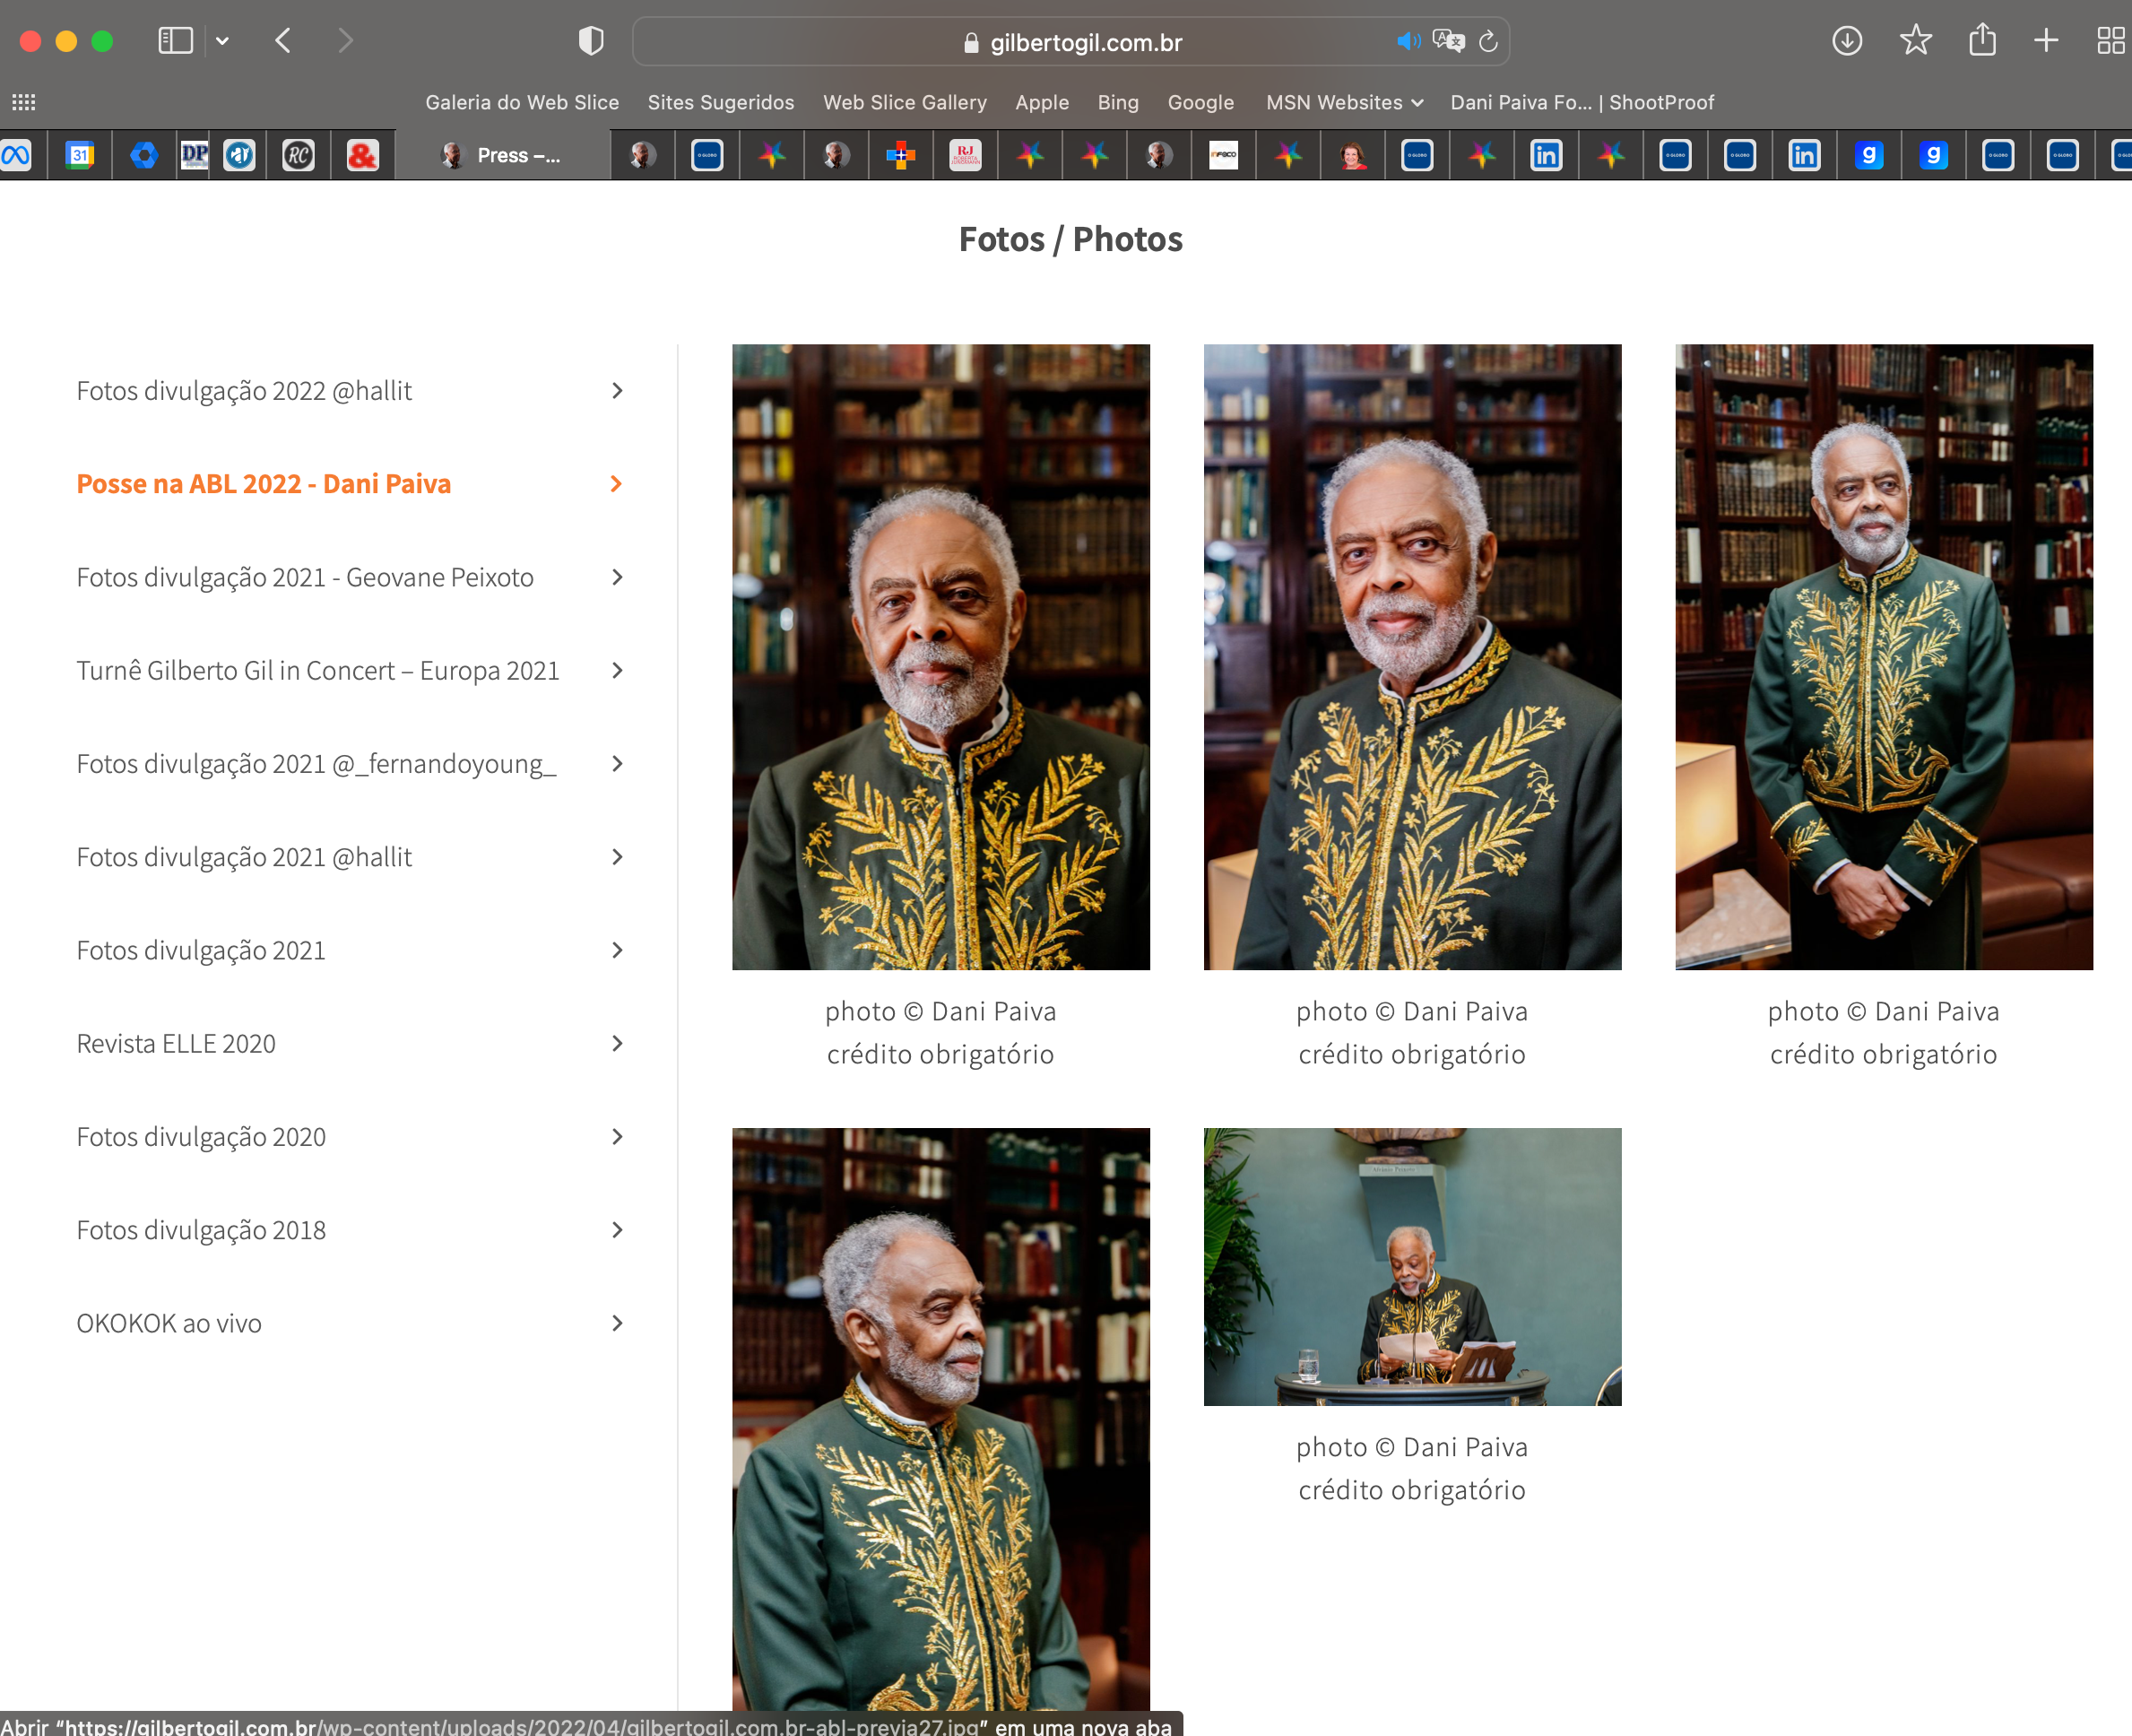Viewport: 2132px width, 1736px height.
Task: Reload the current page
Action: pos(1489,41)
